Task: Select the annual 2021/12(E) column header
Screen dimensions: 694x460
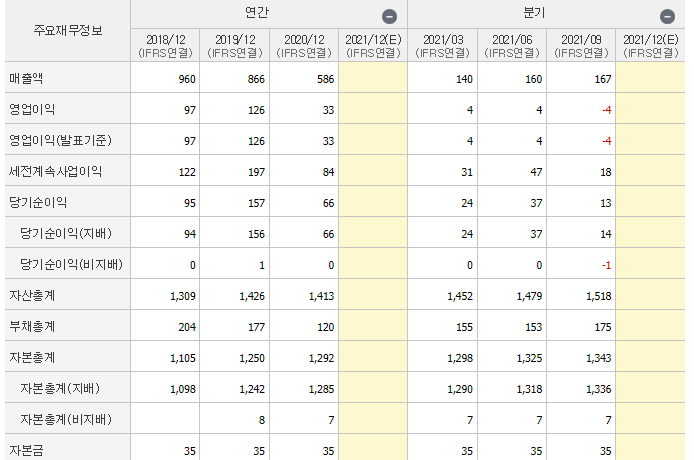Action: coord(373,46)
